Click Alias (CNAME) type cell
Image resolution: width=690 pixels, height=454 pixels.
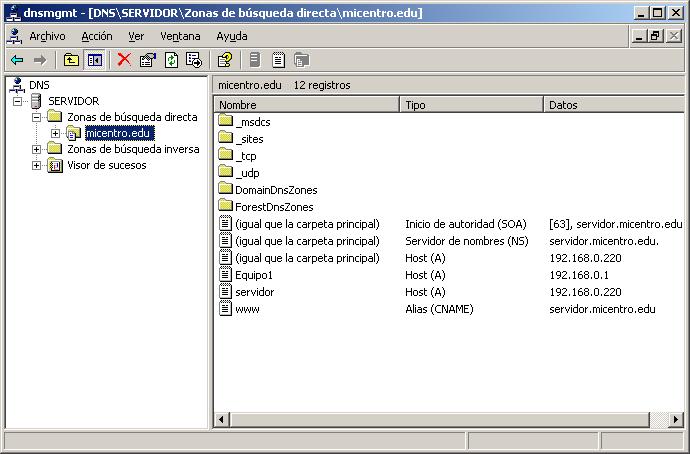(439, 309)
